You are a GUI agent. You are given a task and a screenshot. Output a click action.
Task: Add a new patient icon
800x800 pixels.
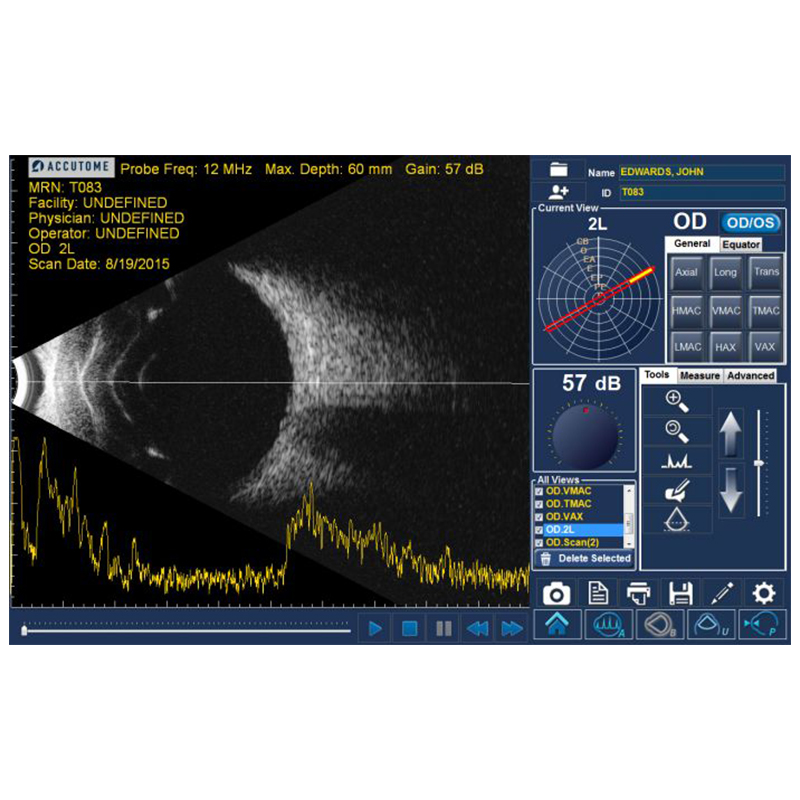558,192
